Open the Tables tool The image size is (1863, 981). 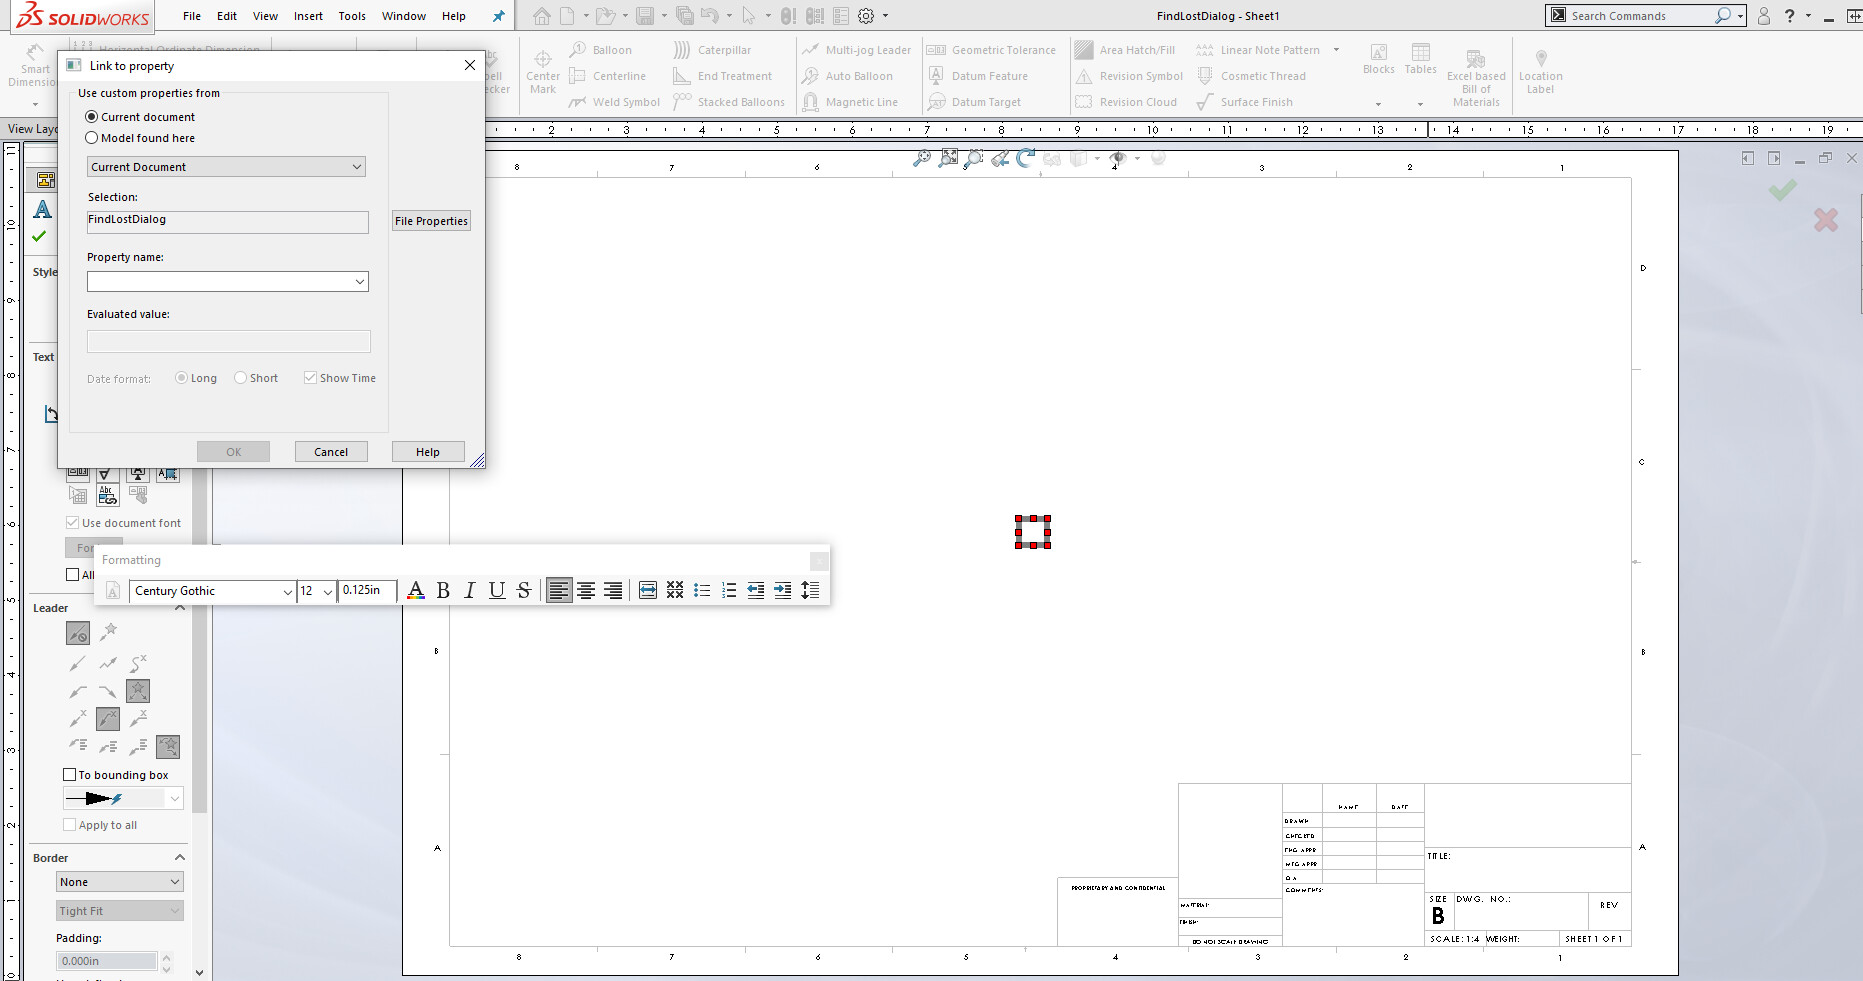point(1420,58)
